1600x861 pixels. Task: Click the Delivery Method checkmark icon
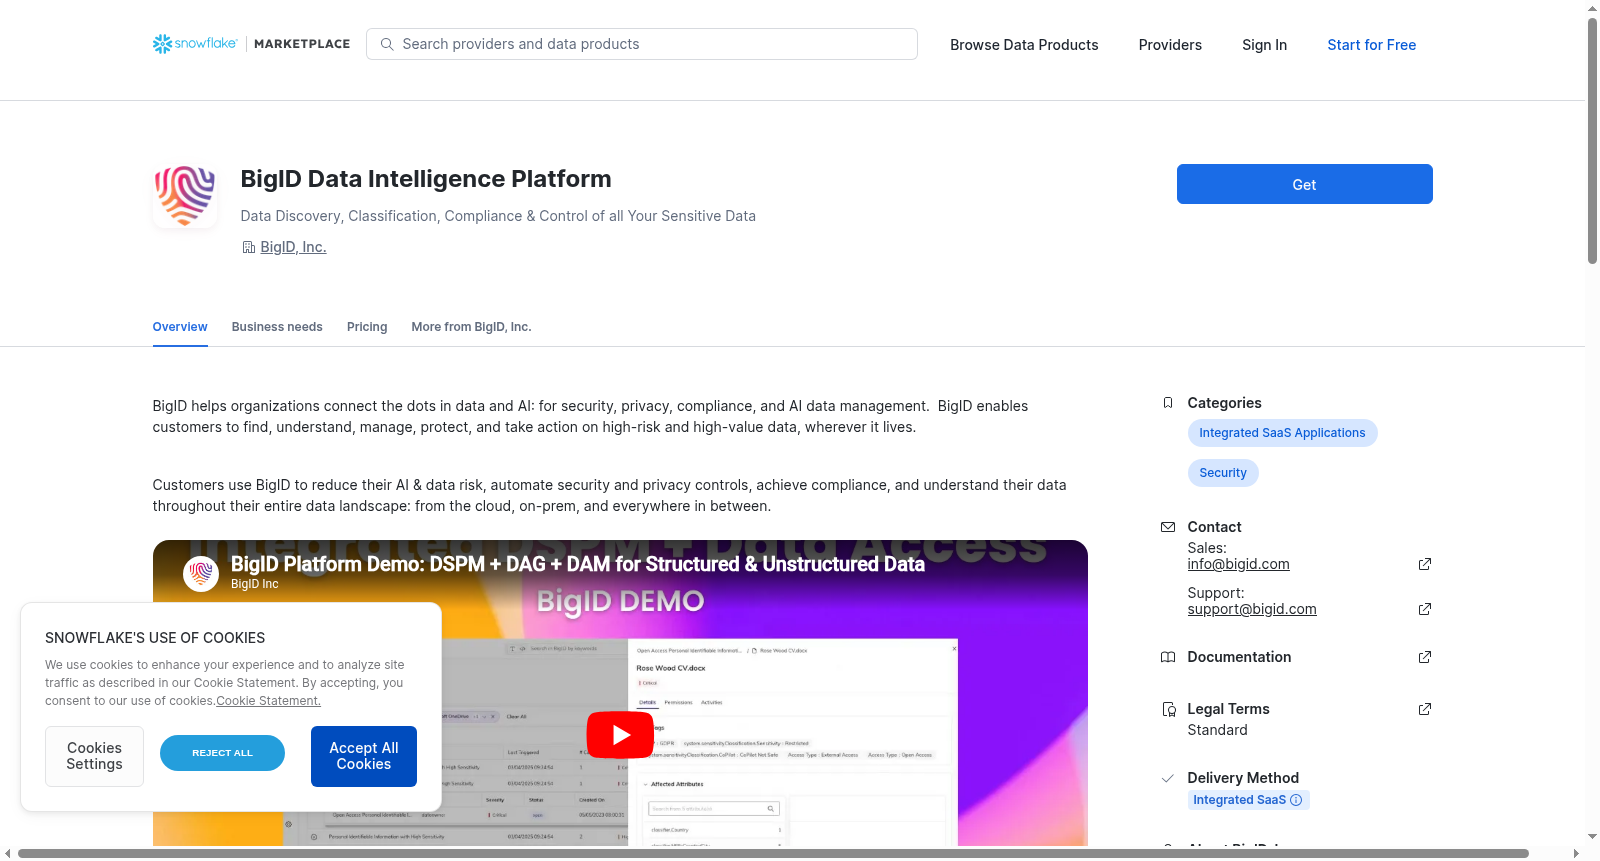pyautogui.click(x=1167, y=778)
